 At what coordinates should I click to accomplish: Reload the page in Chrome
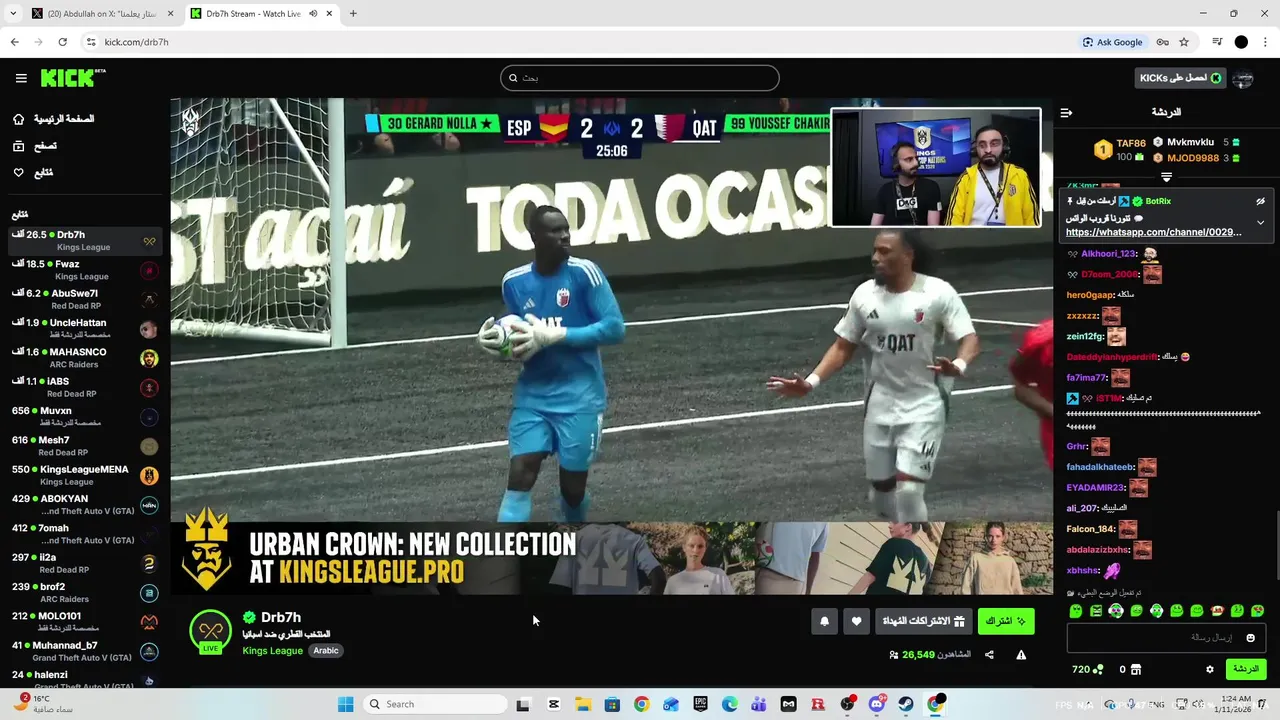pos(62,42)
